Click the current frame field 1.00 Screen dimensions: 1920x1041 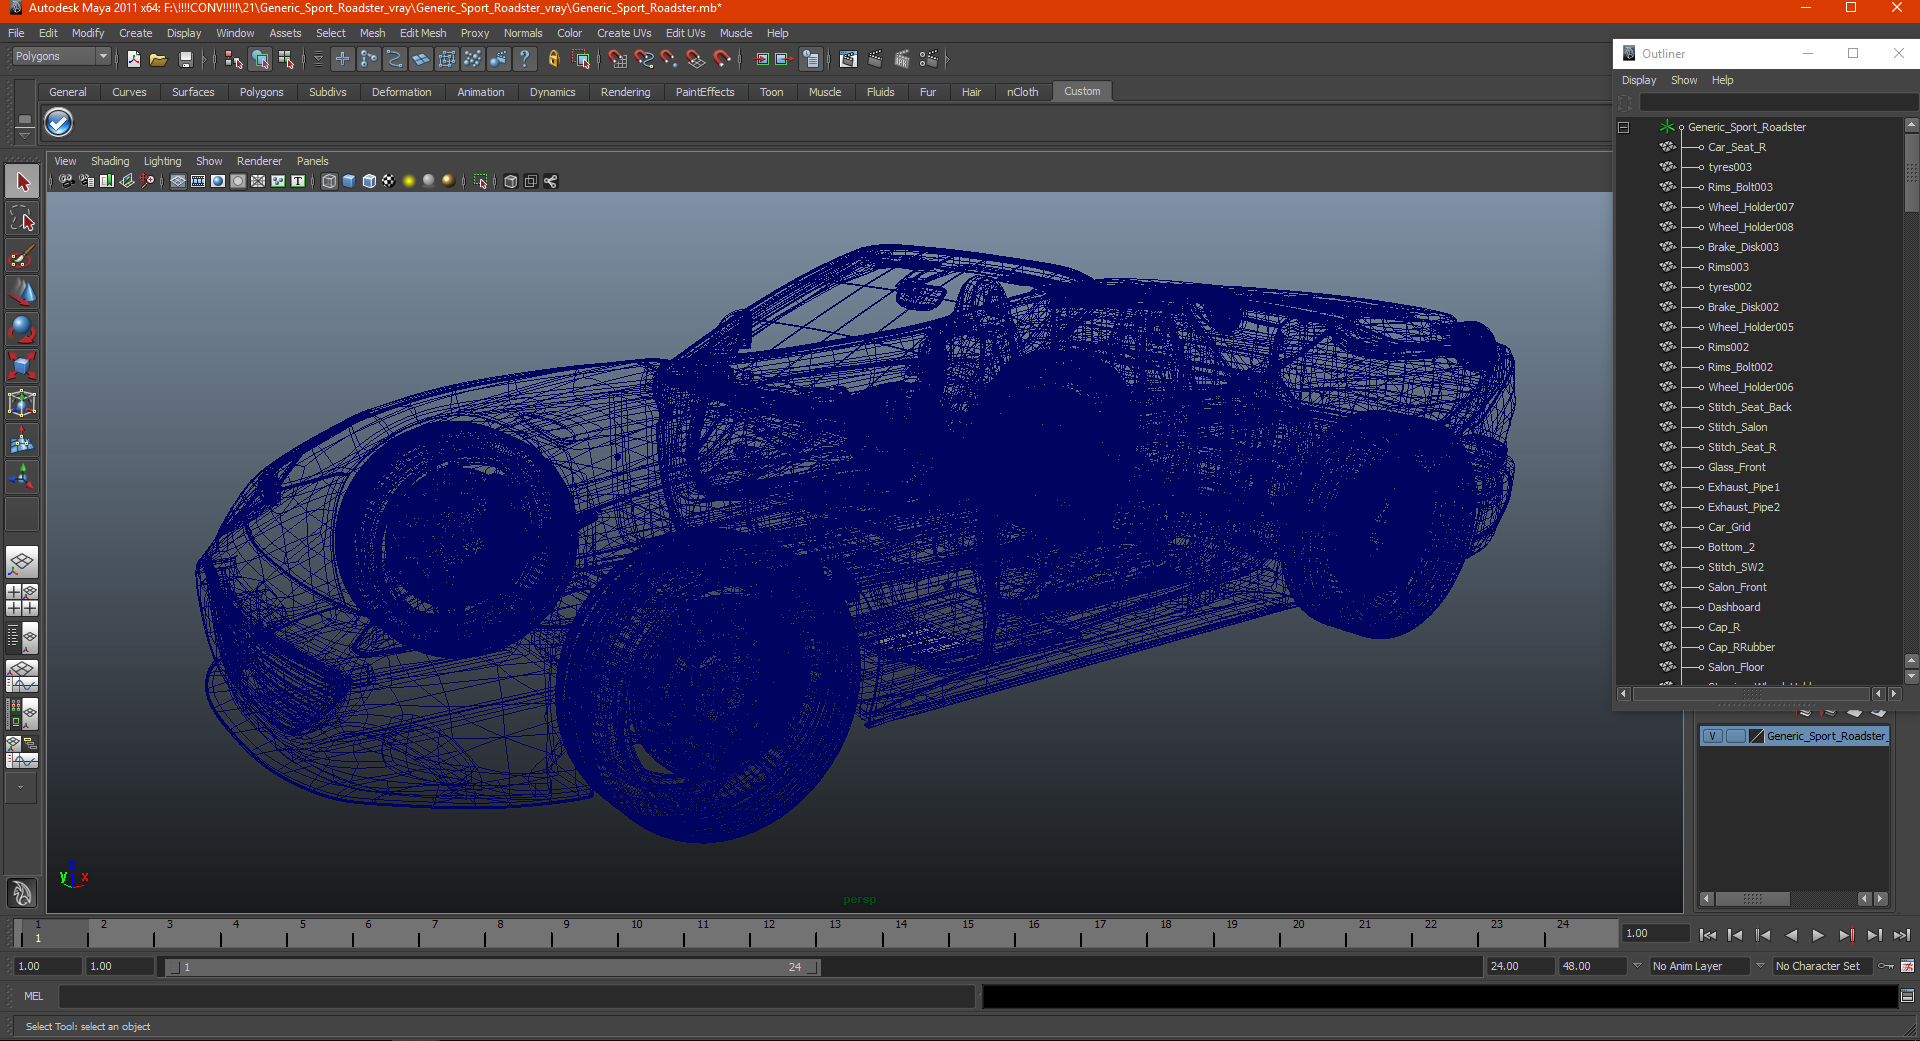point(1656,934)
